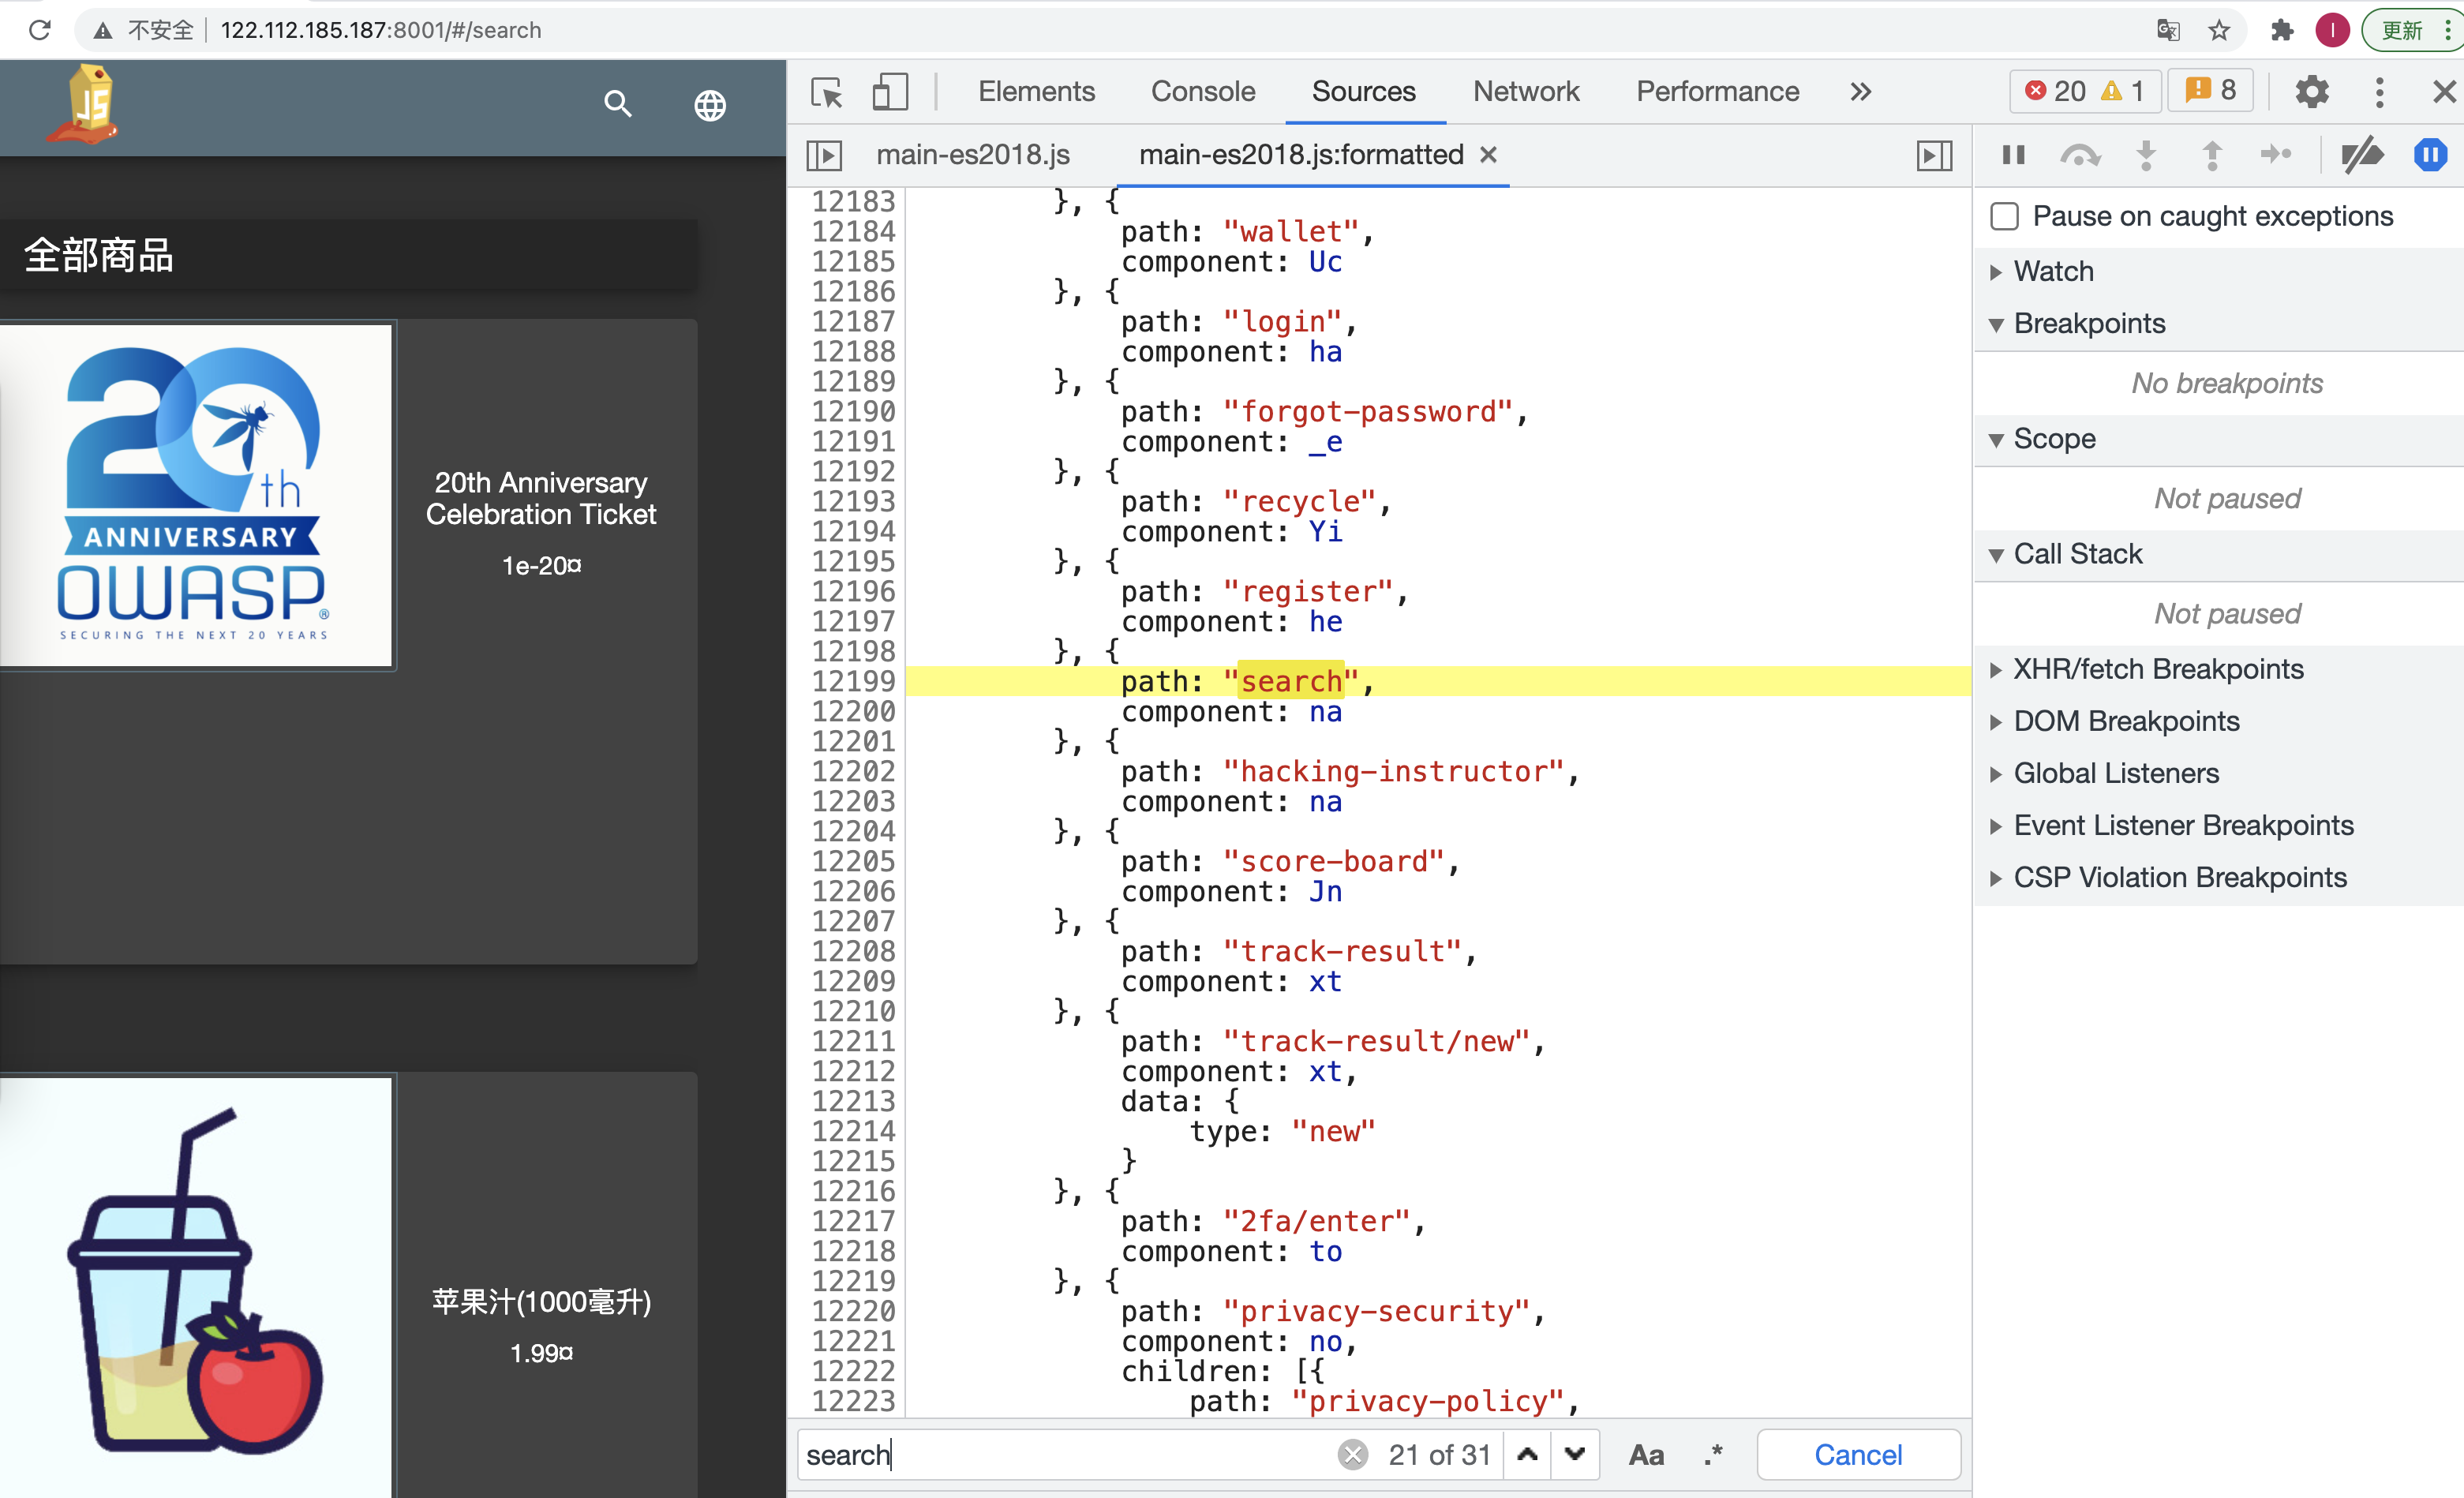Open the language globe menu
This screenshot has height=1498, width=2464.
click(x=710, y=105)
